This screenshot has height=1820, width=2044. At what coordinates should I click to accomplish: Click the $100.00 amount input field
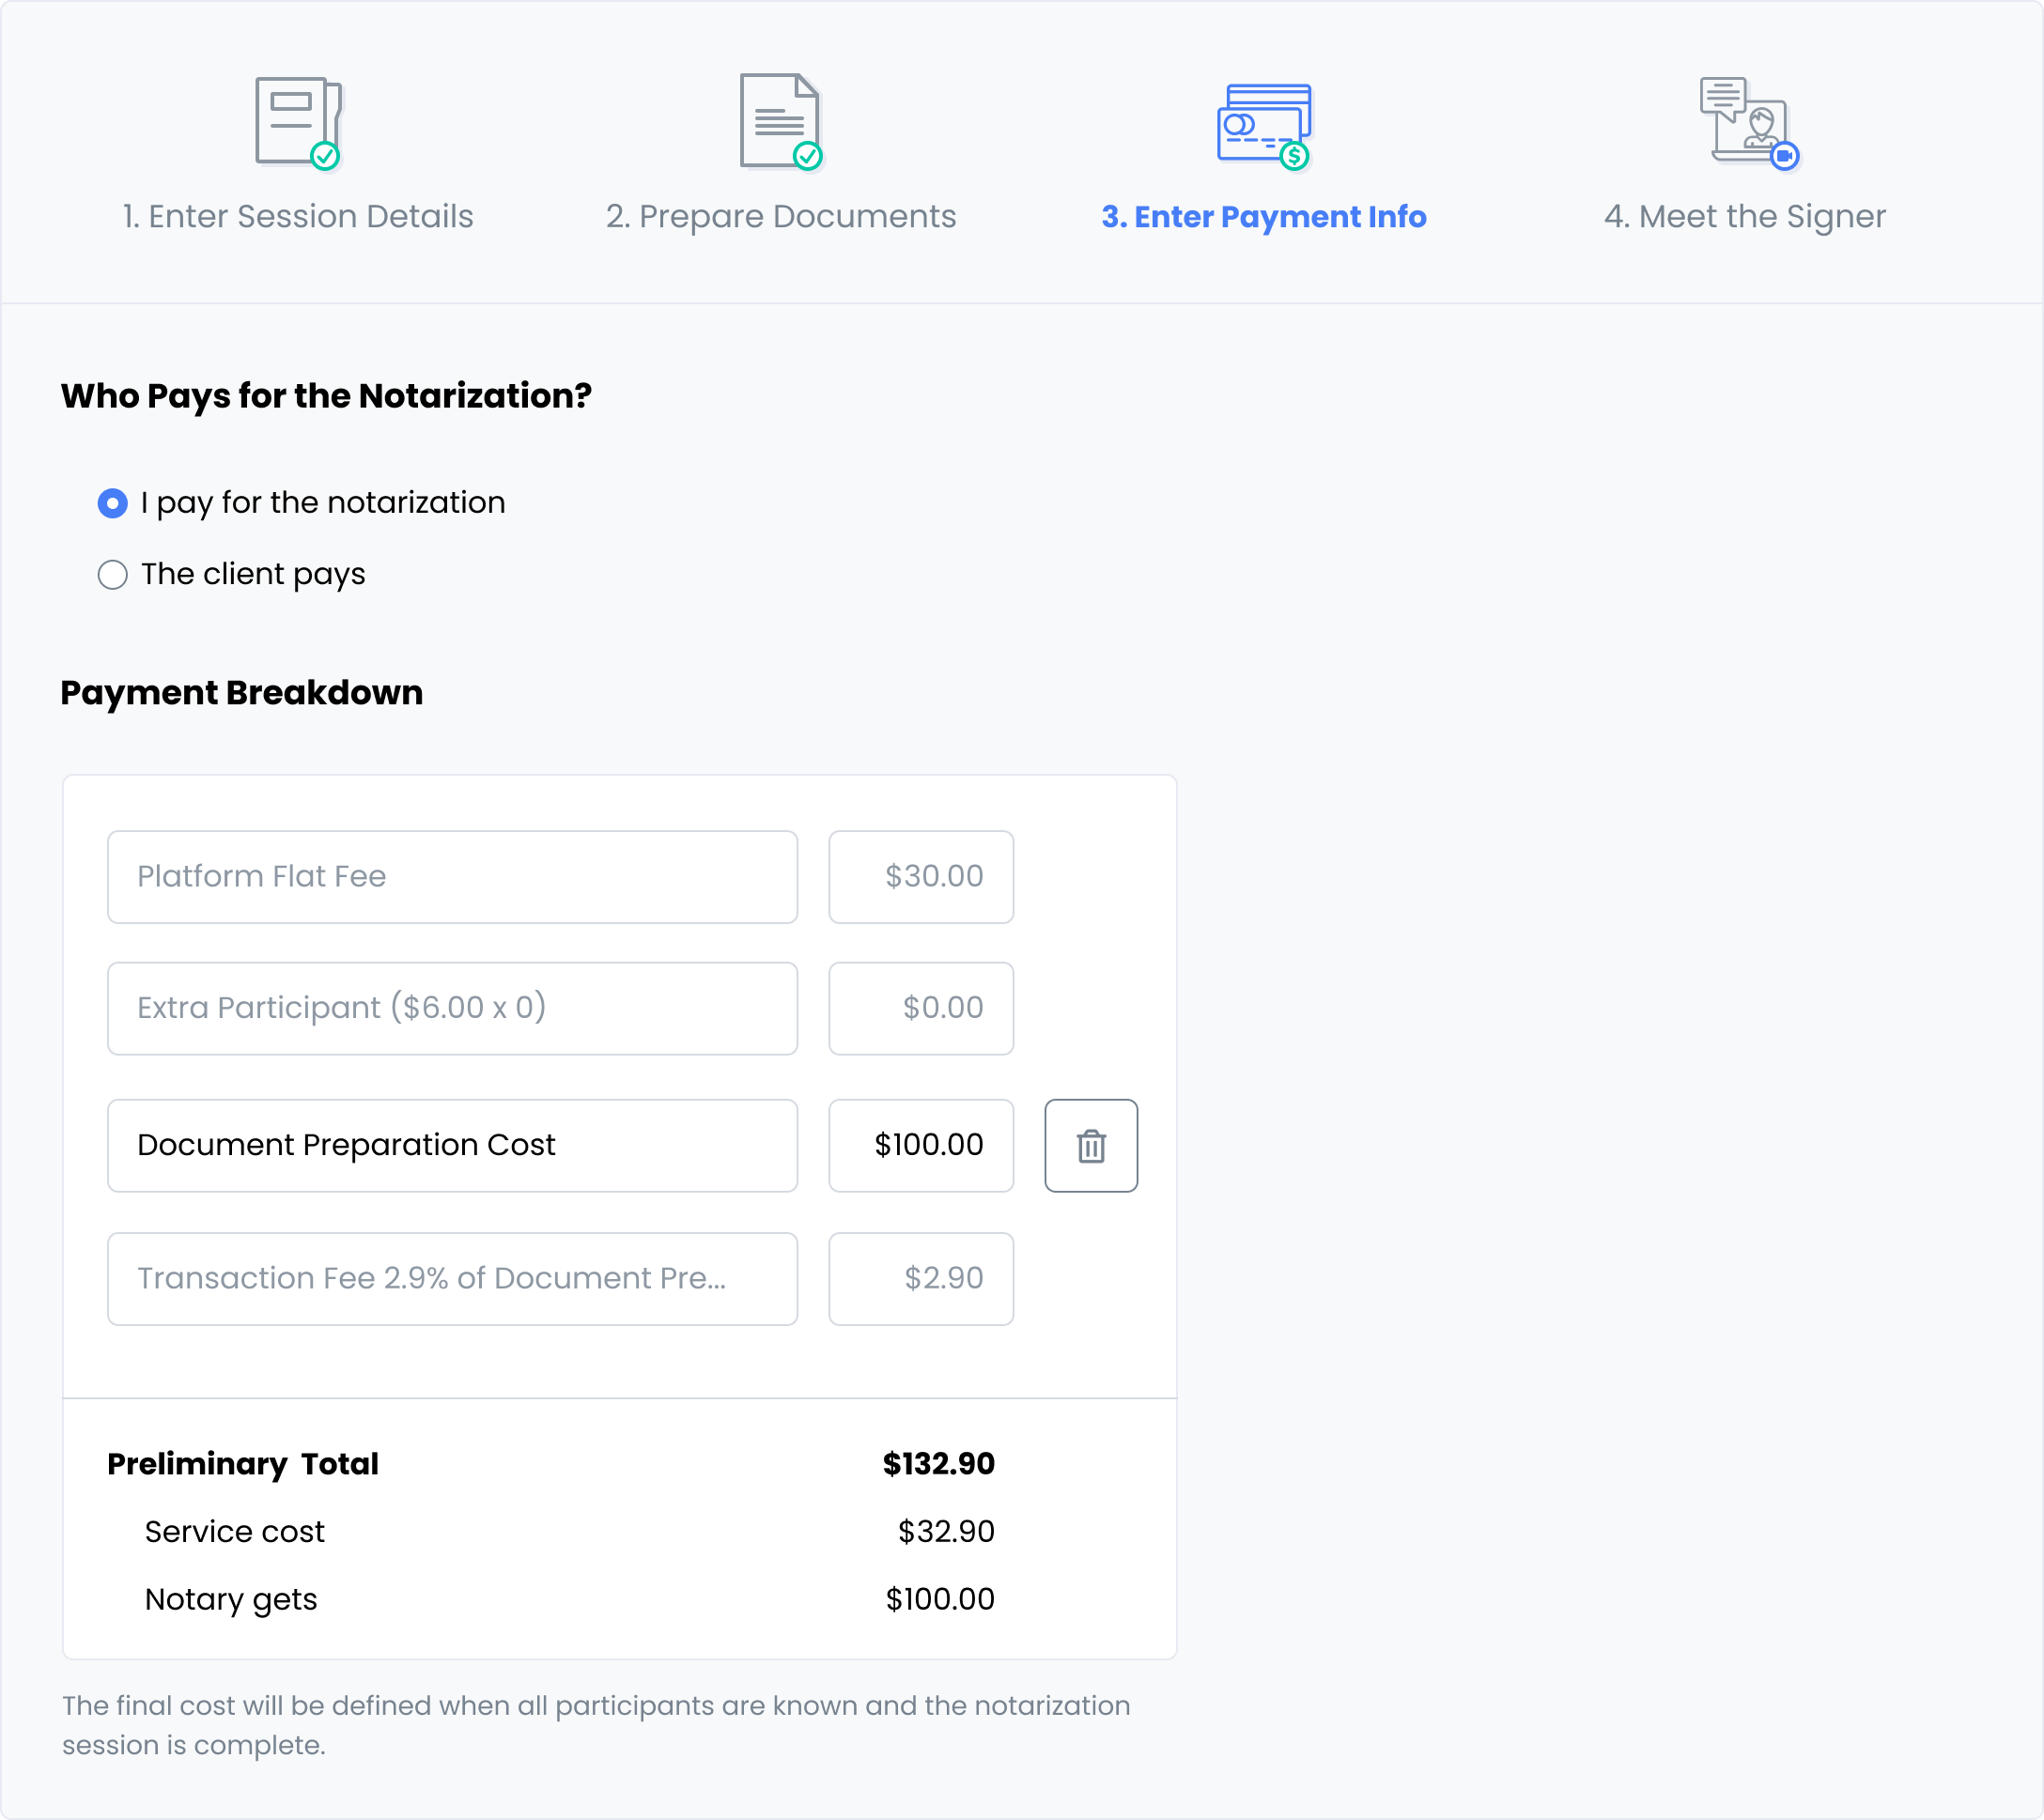(x=920, y=1145)
